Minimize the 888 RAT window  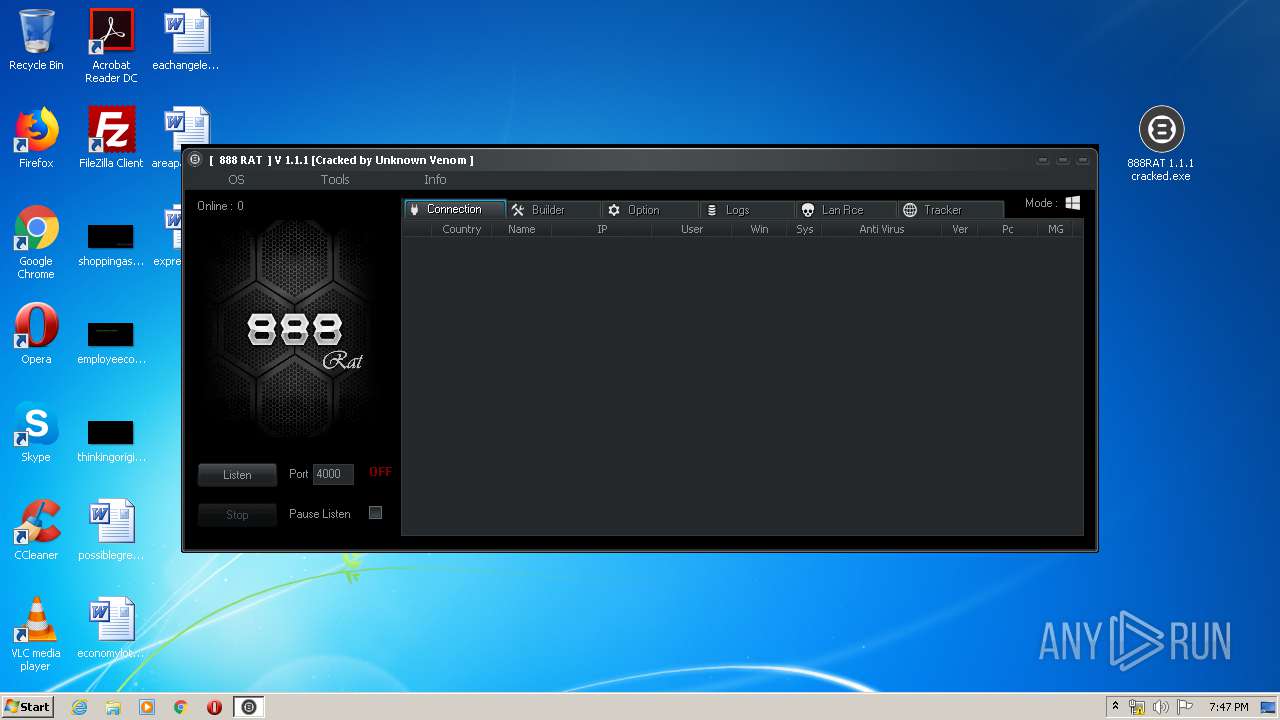click(1043, 160)
